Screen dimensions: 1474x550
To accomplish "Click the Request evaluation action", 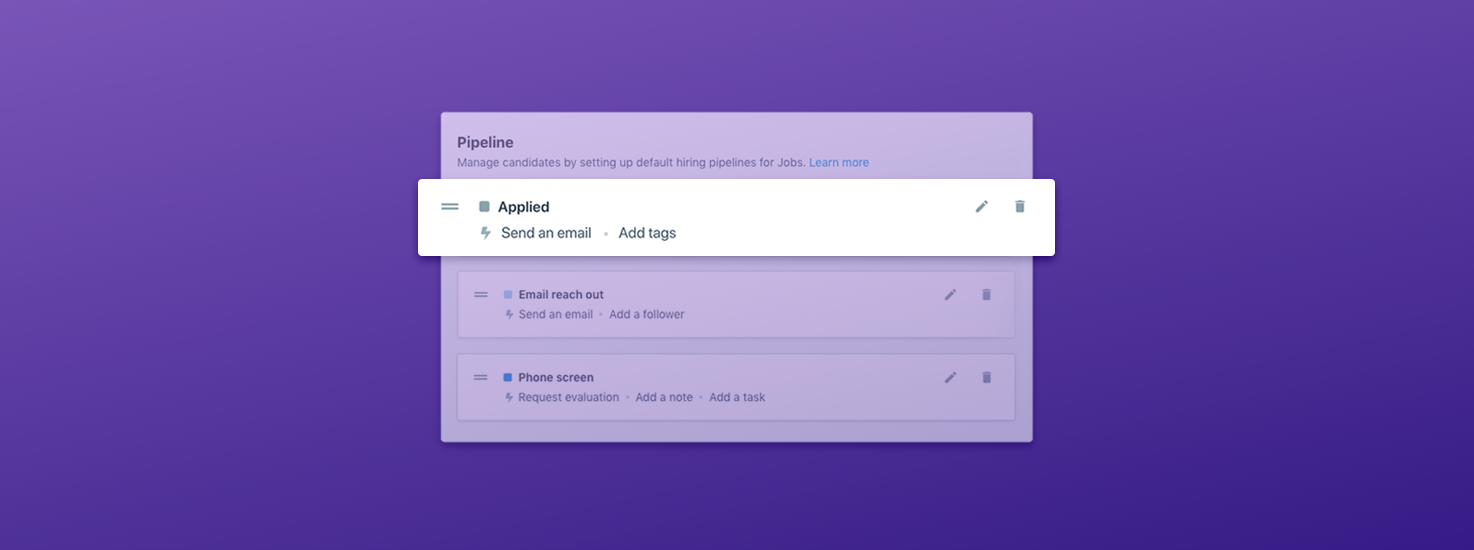I will point(569,397).
